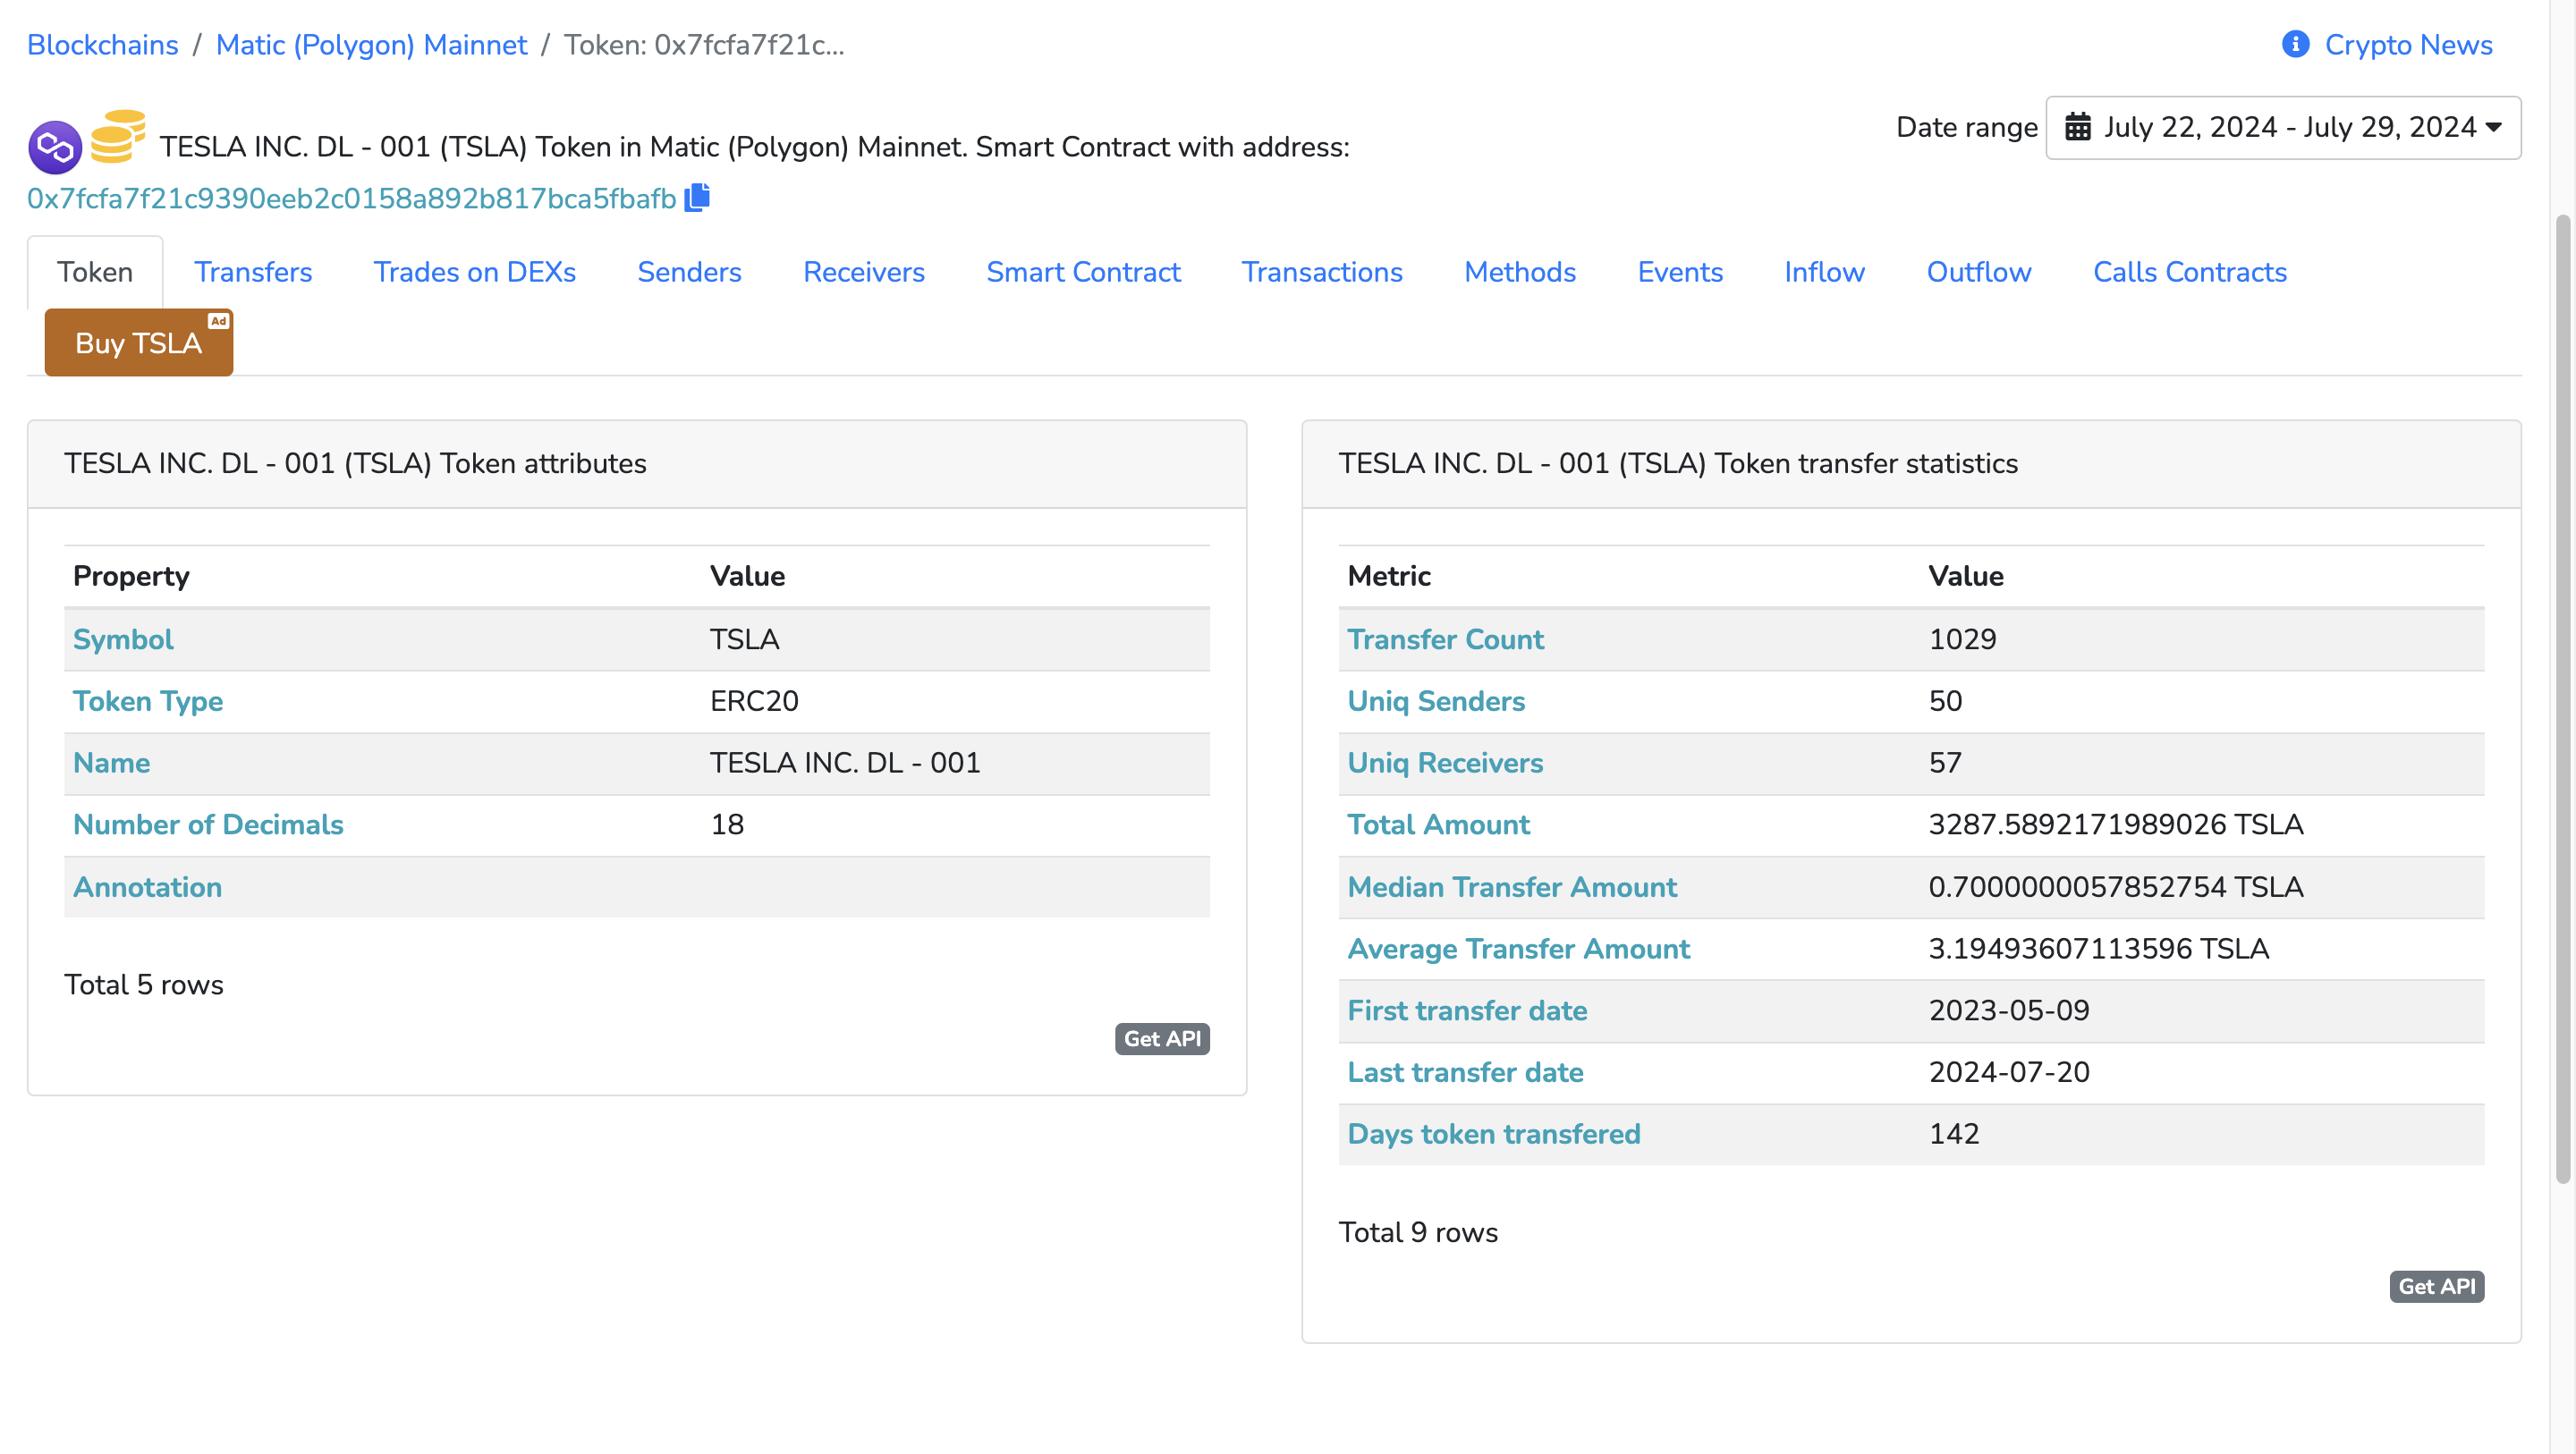Open the Trades on DEXs tab
2576x1454 pixels.
tap(475, 272)
